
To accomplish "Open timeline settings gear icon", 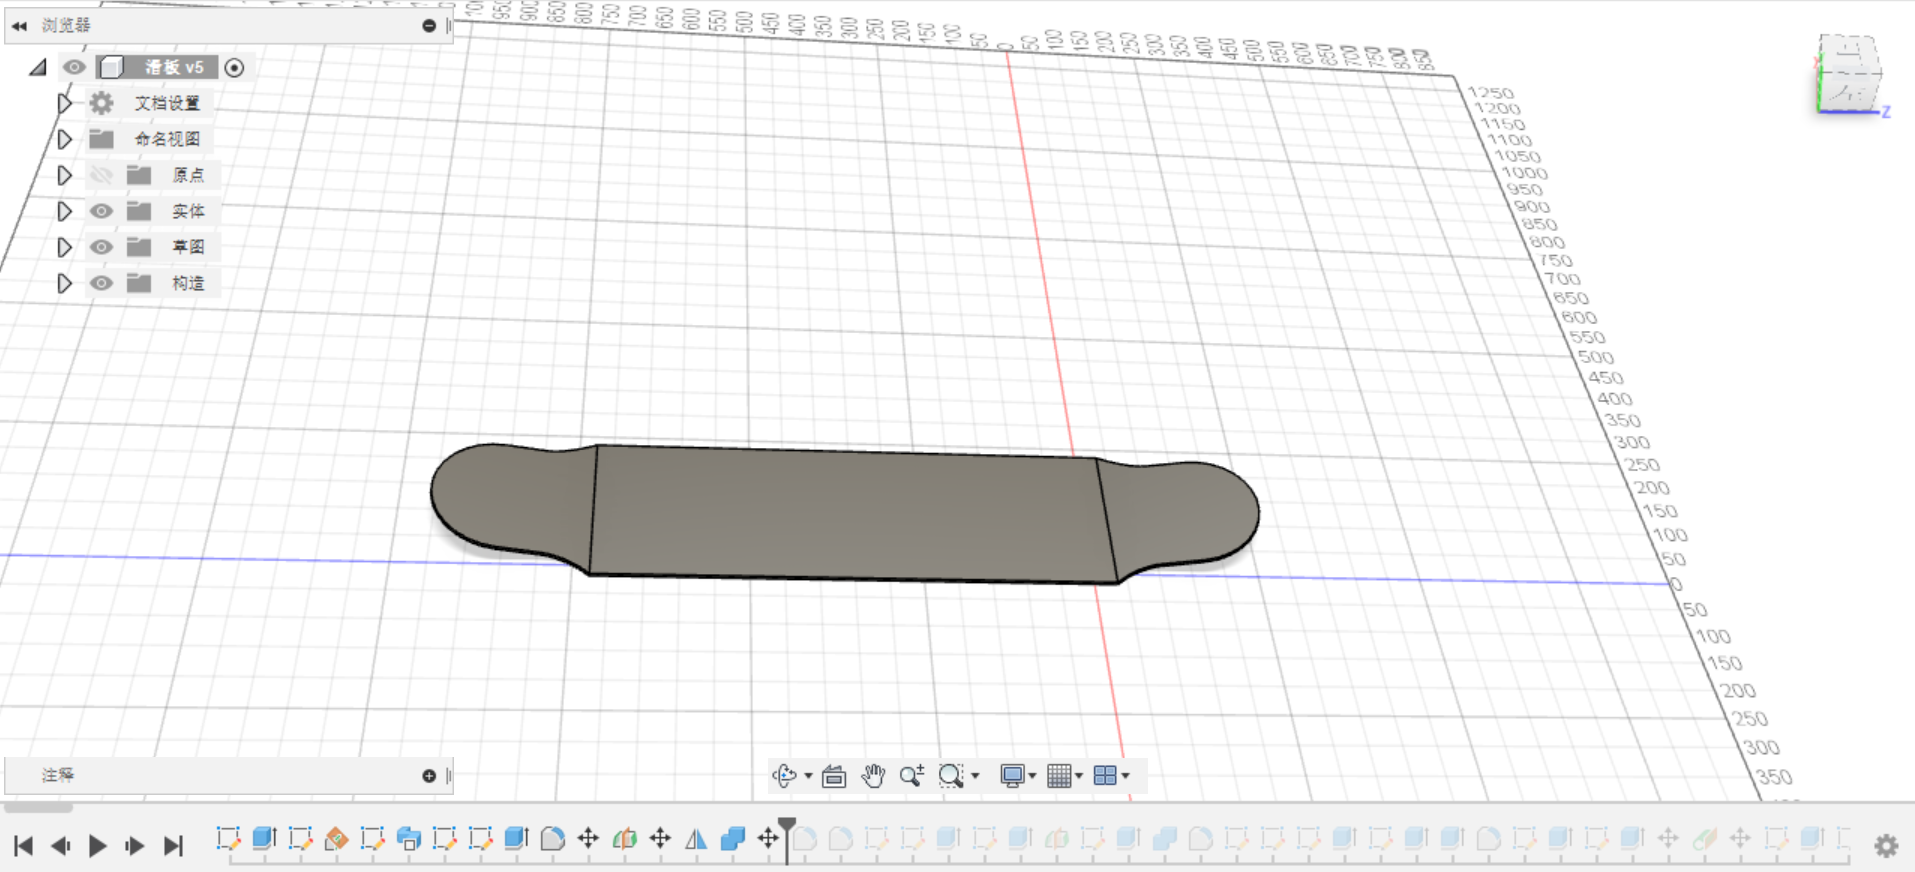I will 1886,846.
